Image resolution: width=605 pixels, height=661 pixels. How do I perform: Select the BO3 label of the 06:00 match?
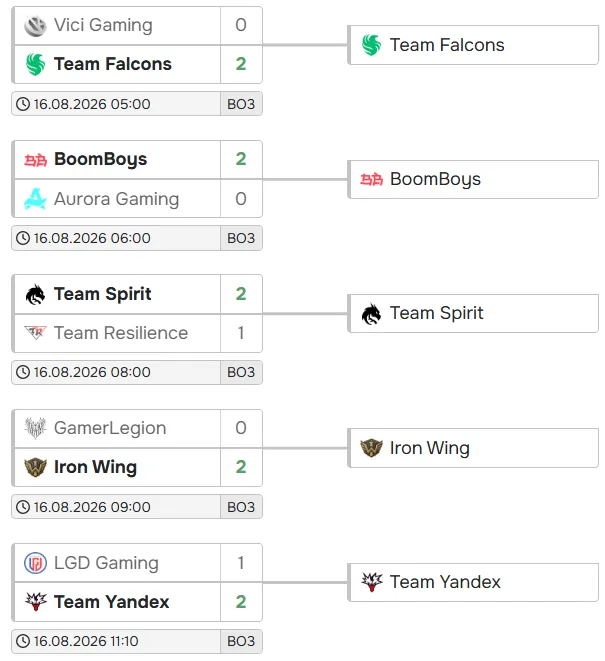[241, 238]
